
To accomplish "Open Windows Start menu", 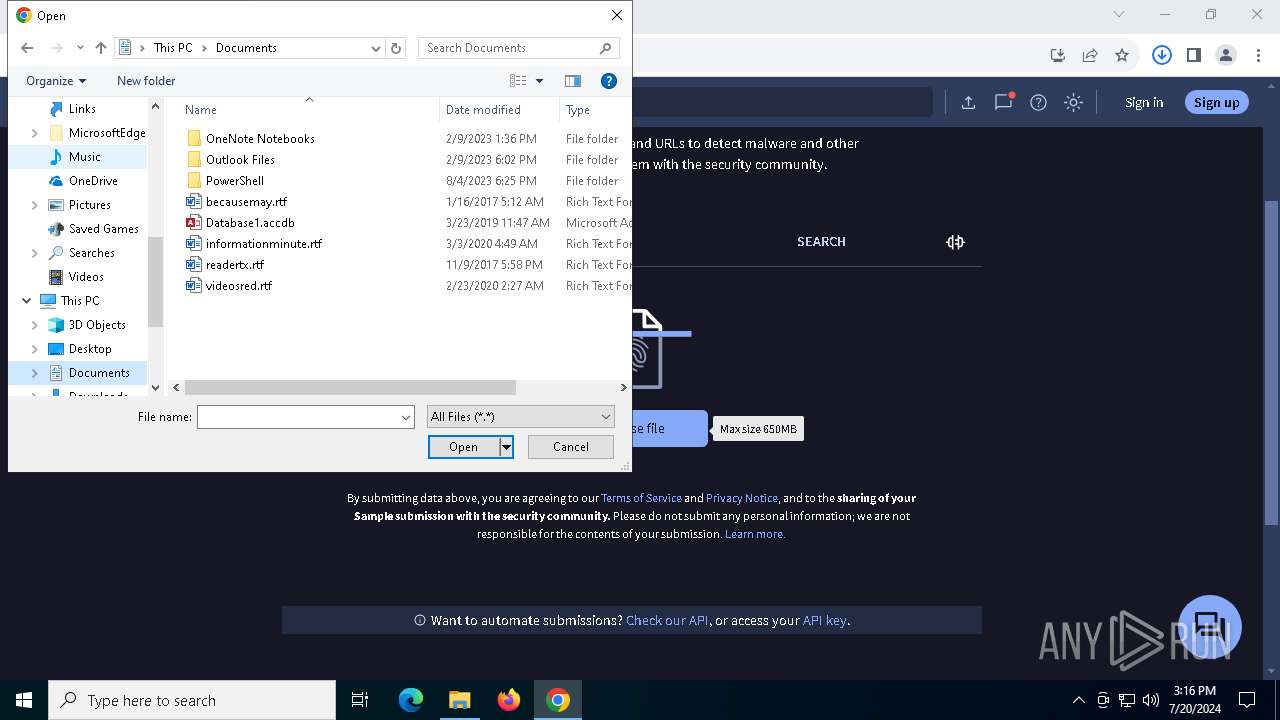I will point(24,700).
